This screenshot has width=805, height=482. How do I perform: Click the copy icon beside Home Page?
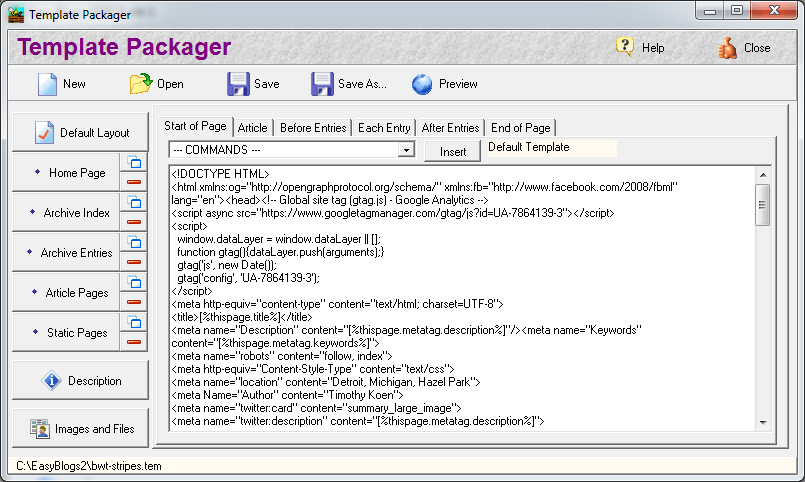tap(134, 163)
